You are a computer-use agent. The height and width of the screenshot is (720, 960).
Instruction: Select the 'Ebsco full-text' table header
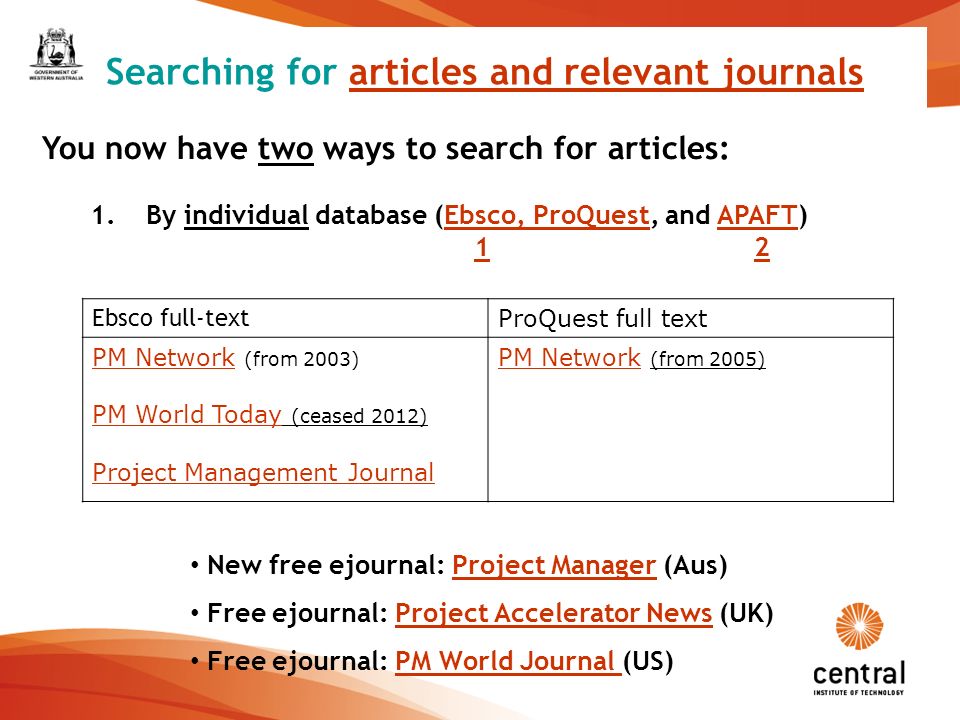coord(171,318)
